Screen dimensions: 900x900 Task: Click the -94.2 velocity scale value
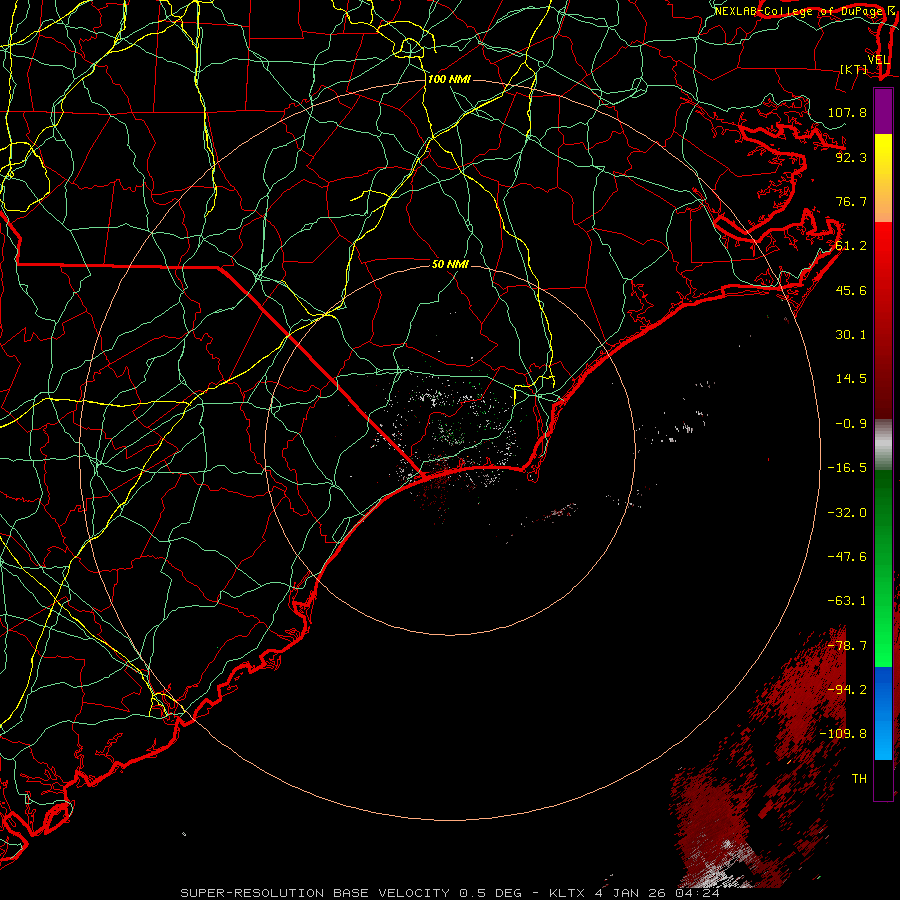pos(847,690)
